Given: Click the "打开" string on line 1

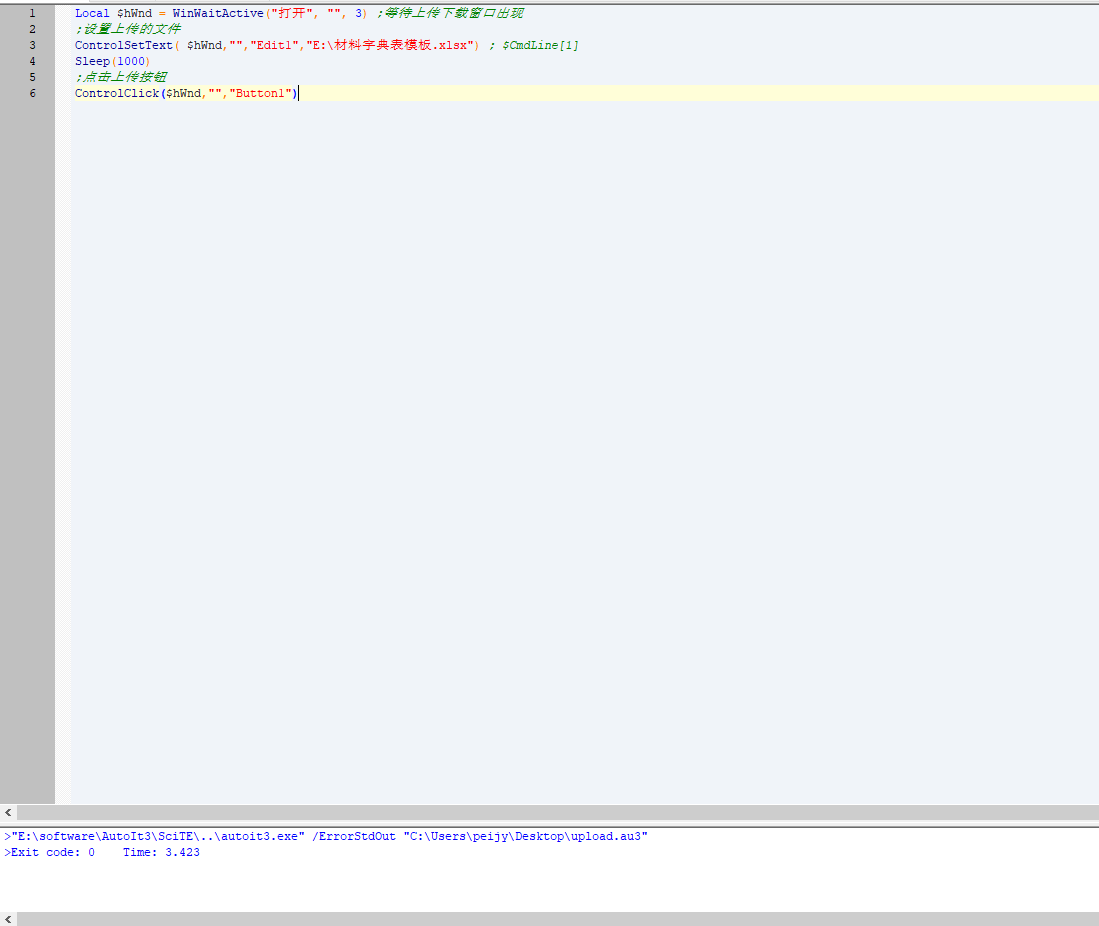Looking at the screenshot, I should pos(292,13).
